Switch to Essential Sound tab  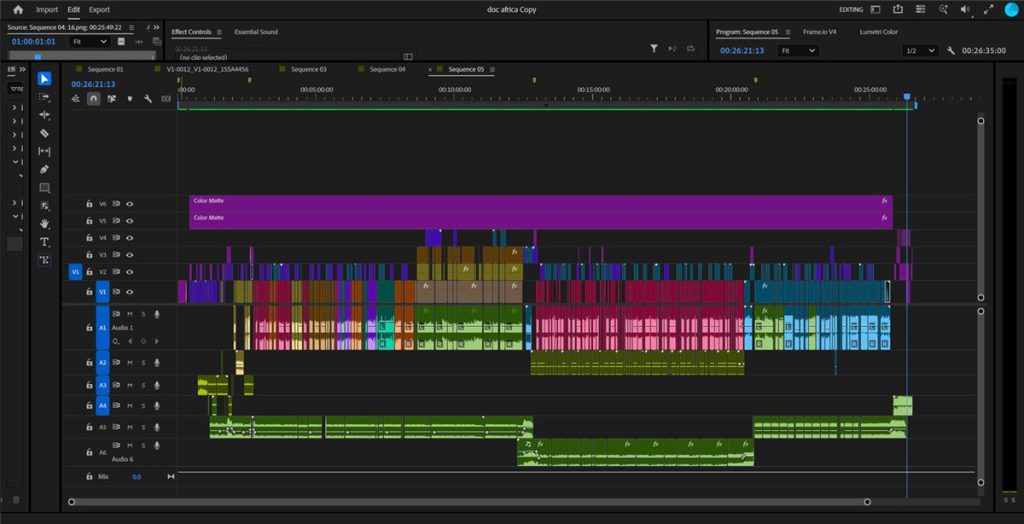tap(256, 31)
